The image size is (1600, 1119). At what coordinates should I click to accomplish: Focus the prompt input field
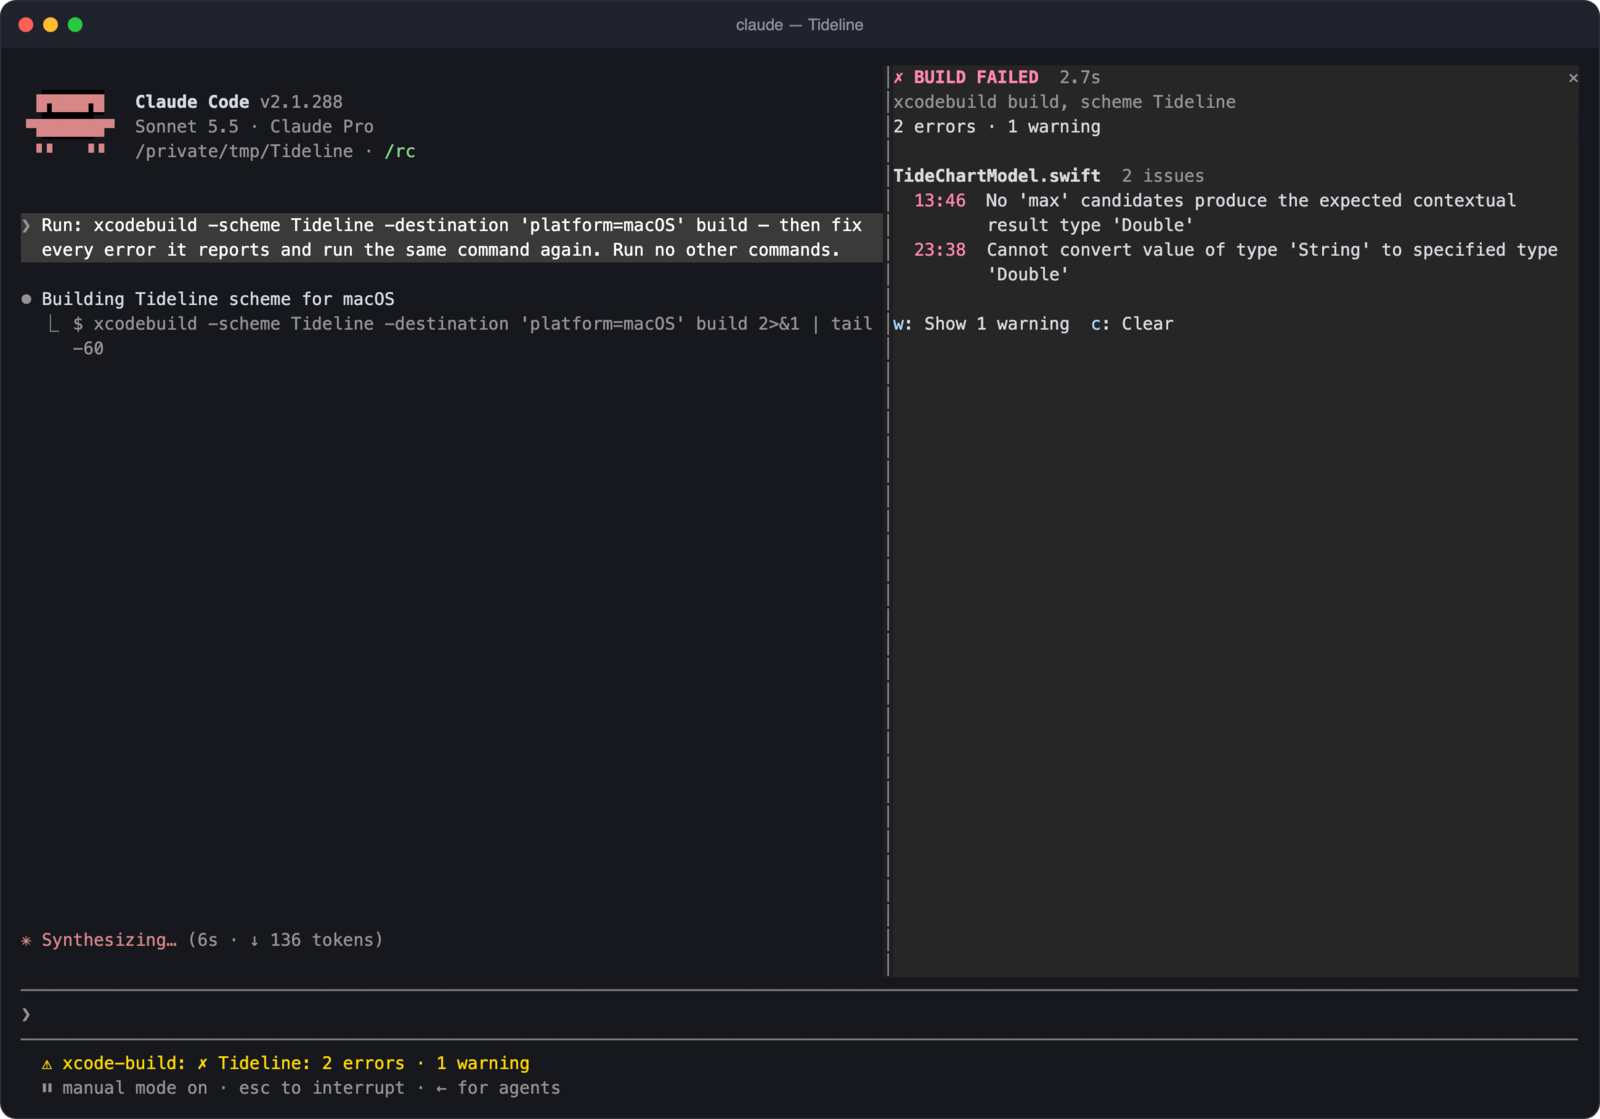[799, 1015]
